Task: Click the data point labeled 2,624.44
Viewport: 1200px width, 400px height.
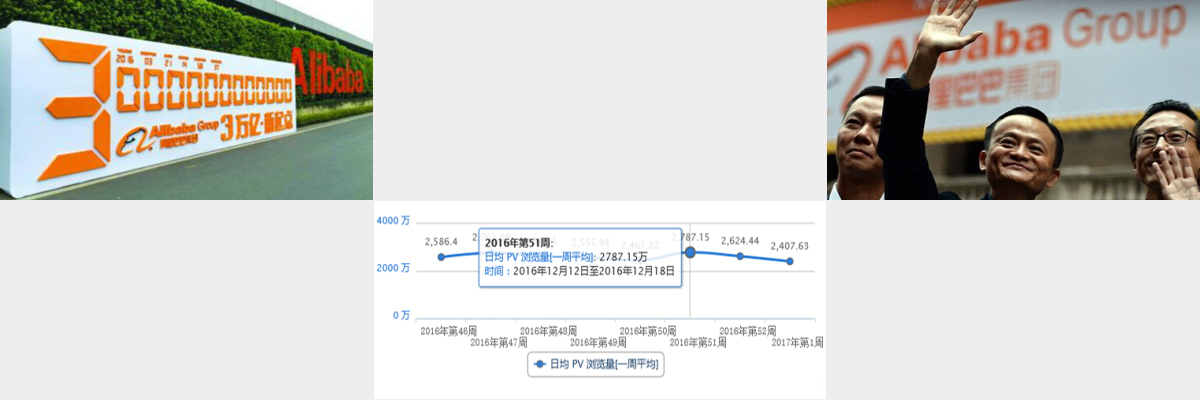Action: tap(740, 256)
